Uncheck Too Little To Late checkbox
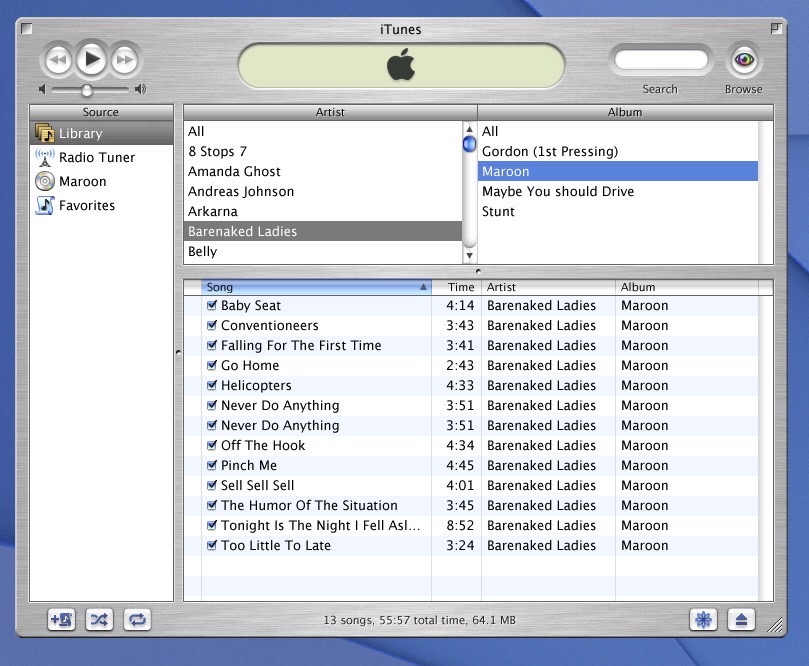This screenshot has width=809, height=666. pos(212,545)
